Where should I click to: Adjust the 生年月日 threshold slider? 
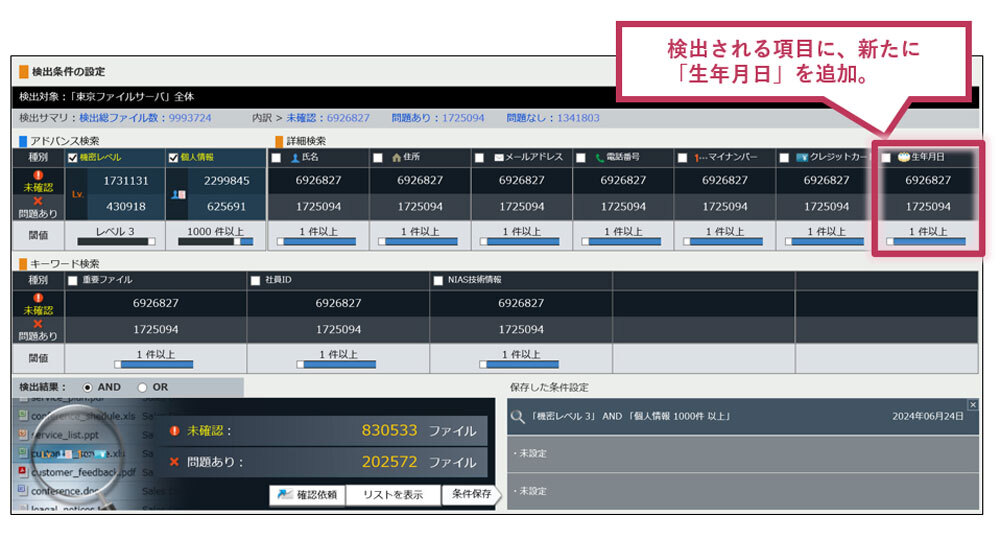click(926, 242)
